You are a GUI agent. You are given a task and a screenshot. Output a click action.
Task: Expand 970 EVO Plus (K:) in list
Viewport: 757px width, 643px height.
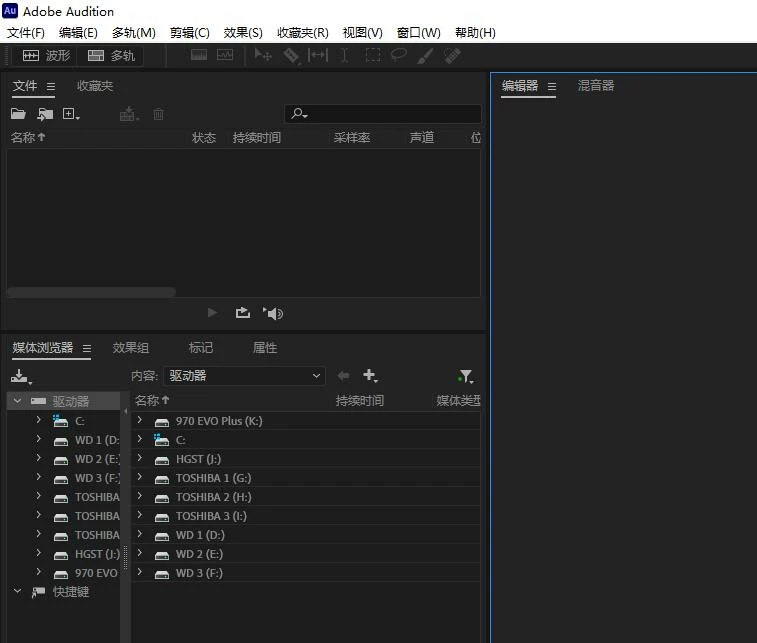(140, 420)
